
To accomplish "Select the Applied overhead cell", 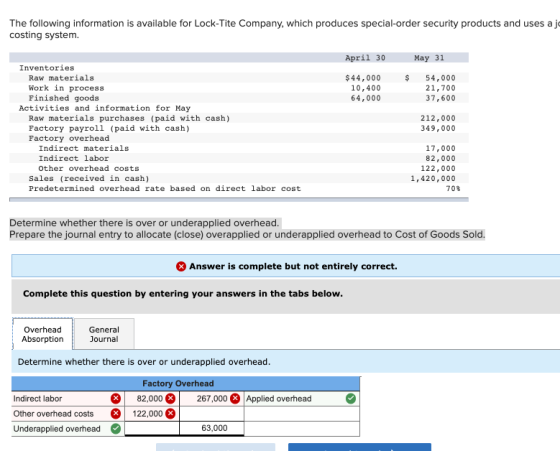I will coord(302,399).
